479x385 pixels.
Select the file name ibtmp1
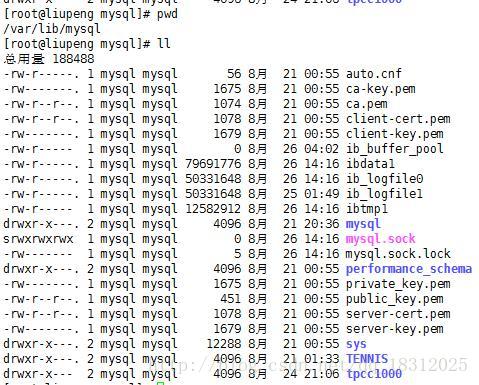[367, 209]
